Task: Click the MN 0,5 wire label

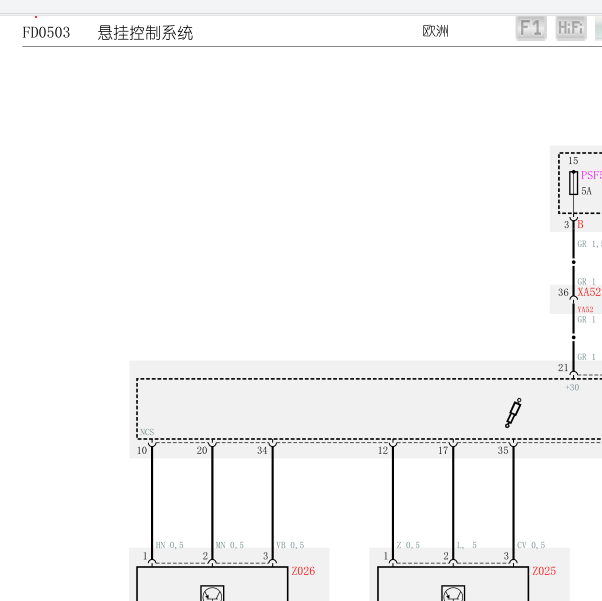Action: (230, 545)
